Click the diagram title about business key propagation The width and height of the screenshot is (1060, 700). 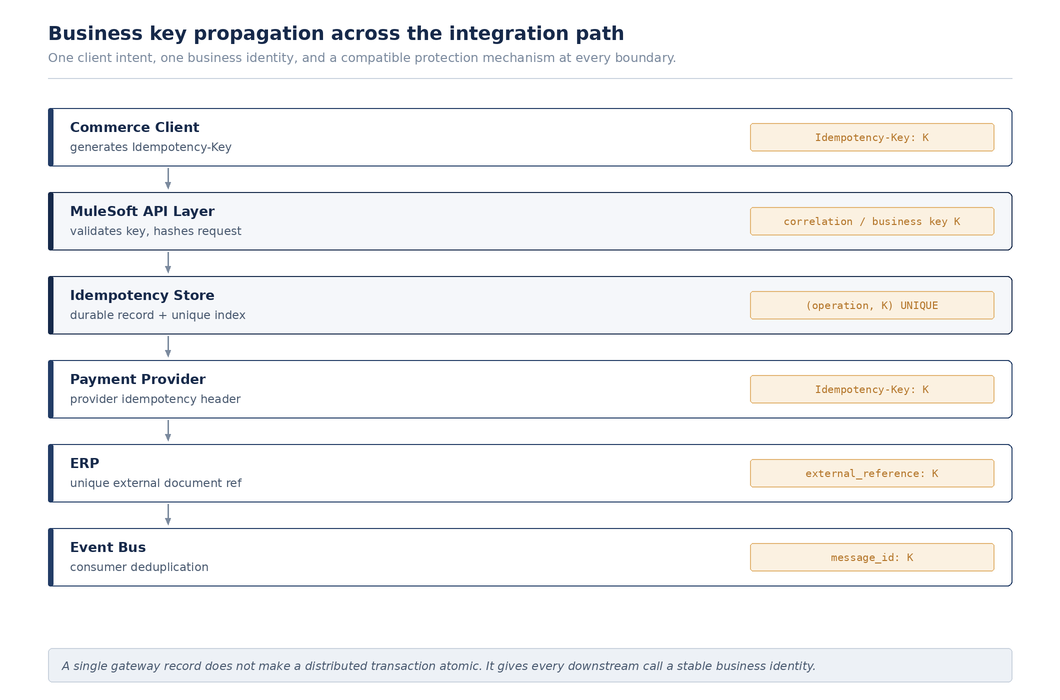coord(336,33)
